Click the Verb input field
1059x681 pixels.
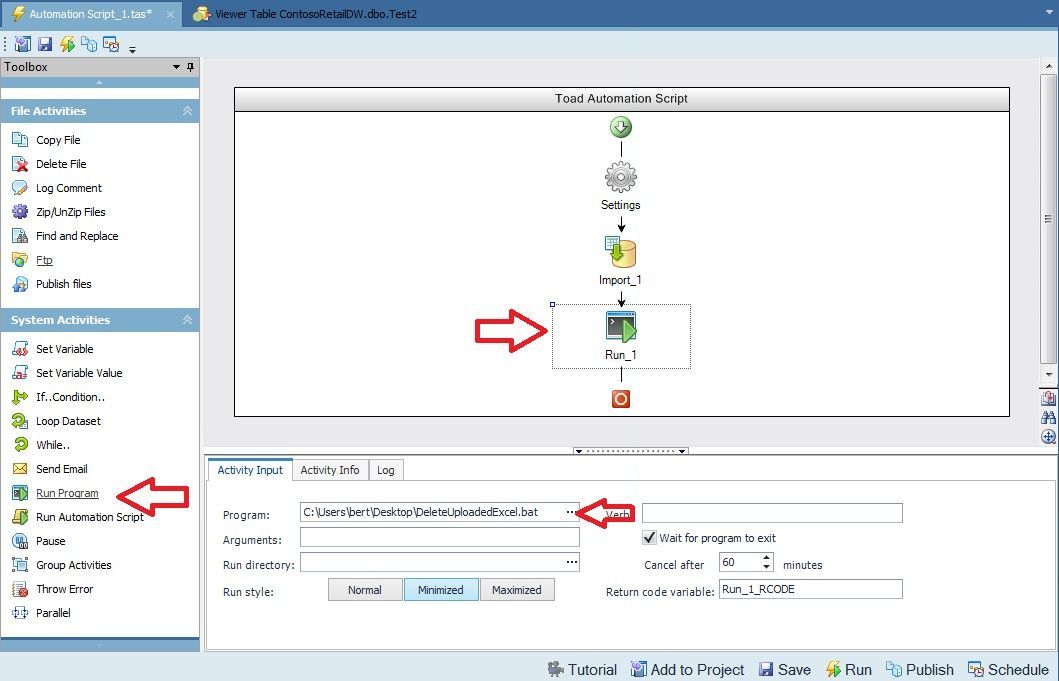coord(772,513)
